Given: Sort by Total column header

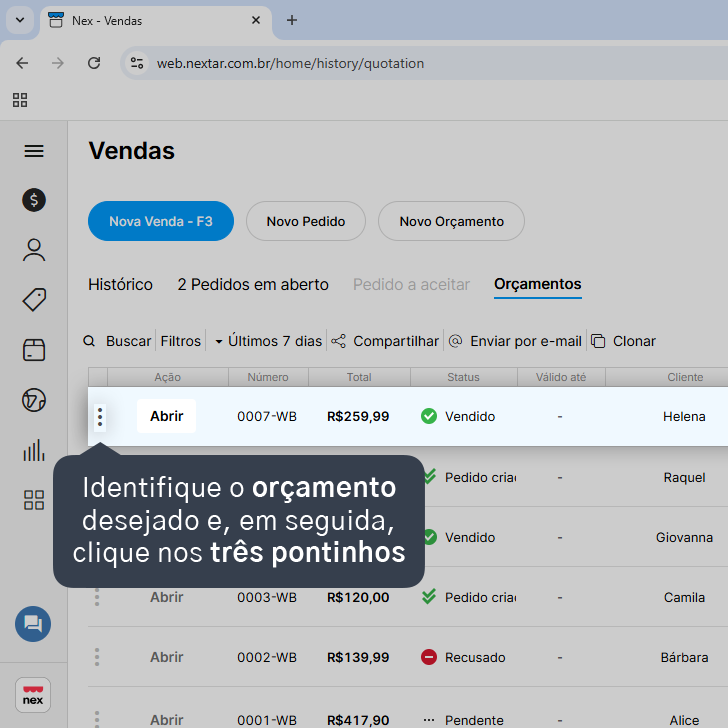Looking at the screenshot, I should 359,377.
